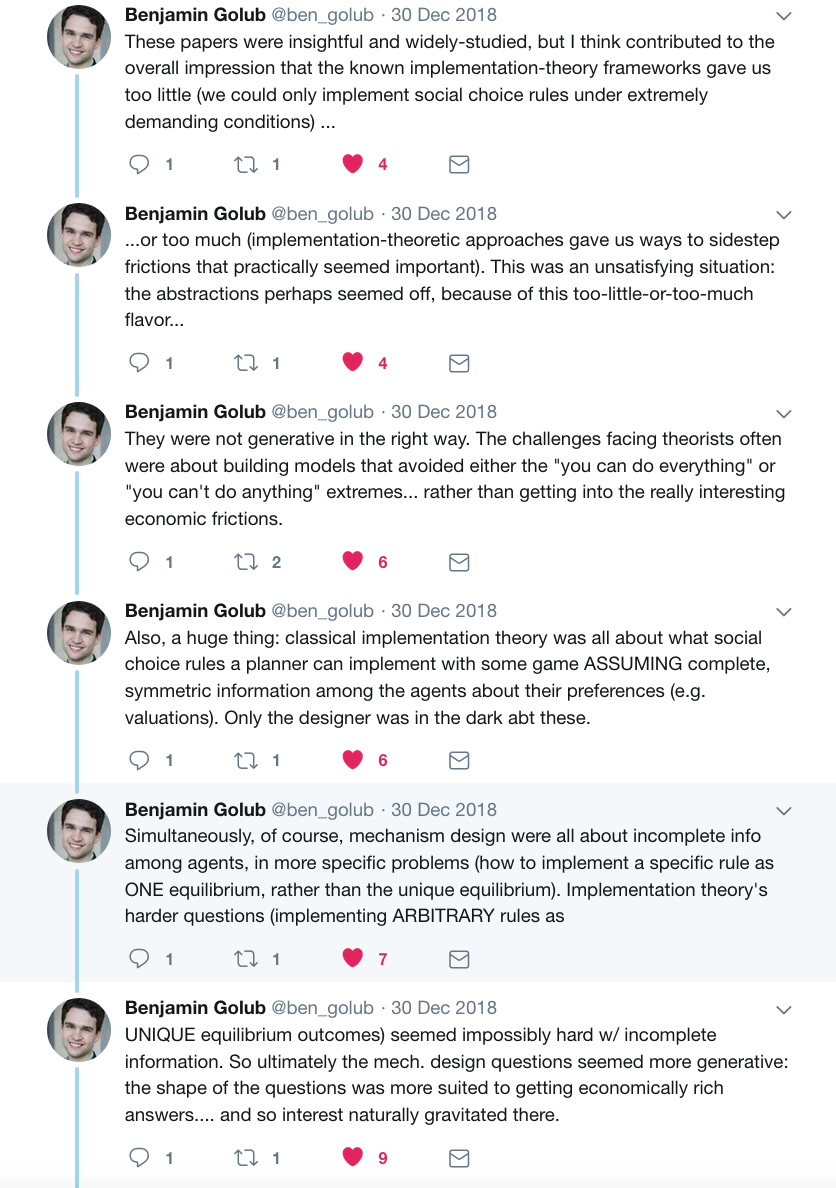Toggle like on the tweet with 9 likes
836x1188 pixels.
tap(352, 1157)
